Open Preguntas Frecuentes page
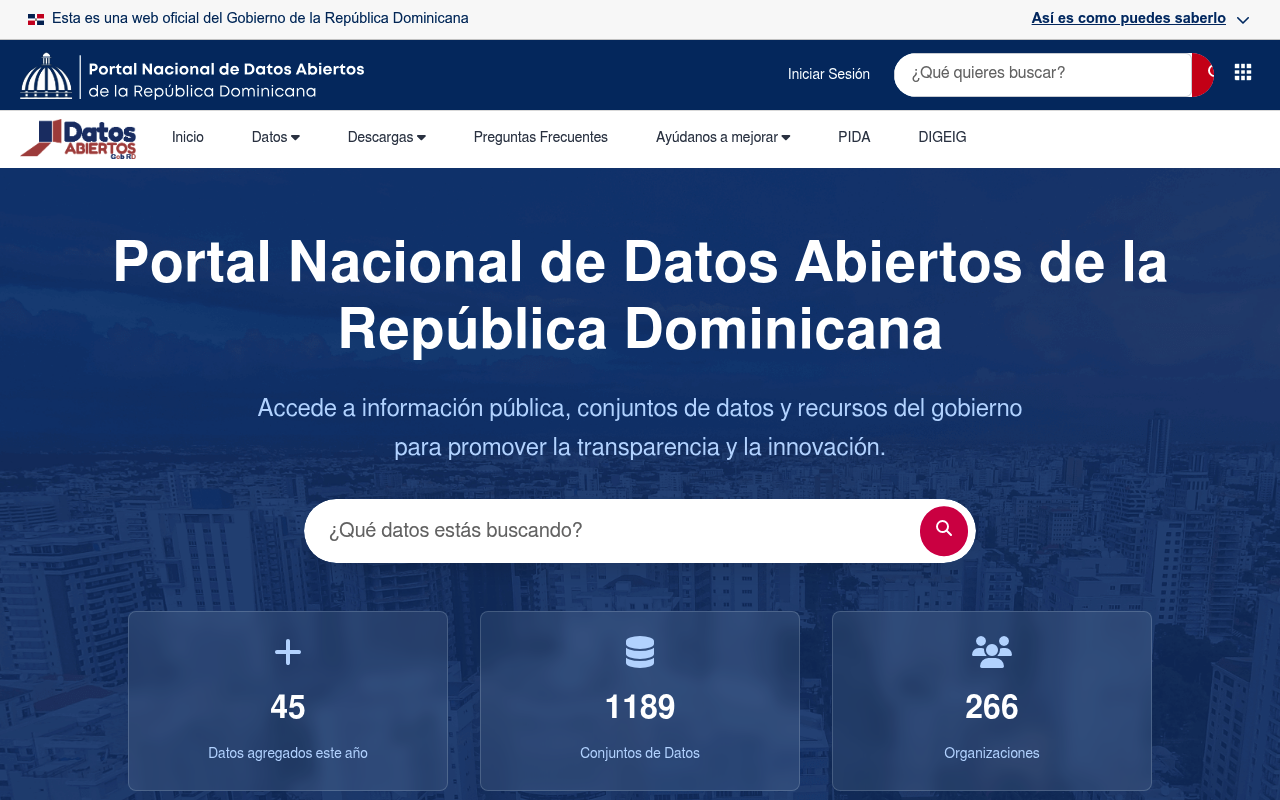 (541, 137)
